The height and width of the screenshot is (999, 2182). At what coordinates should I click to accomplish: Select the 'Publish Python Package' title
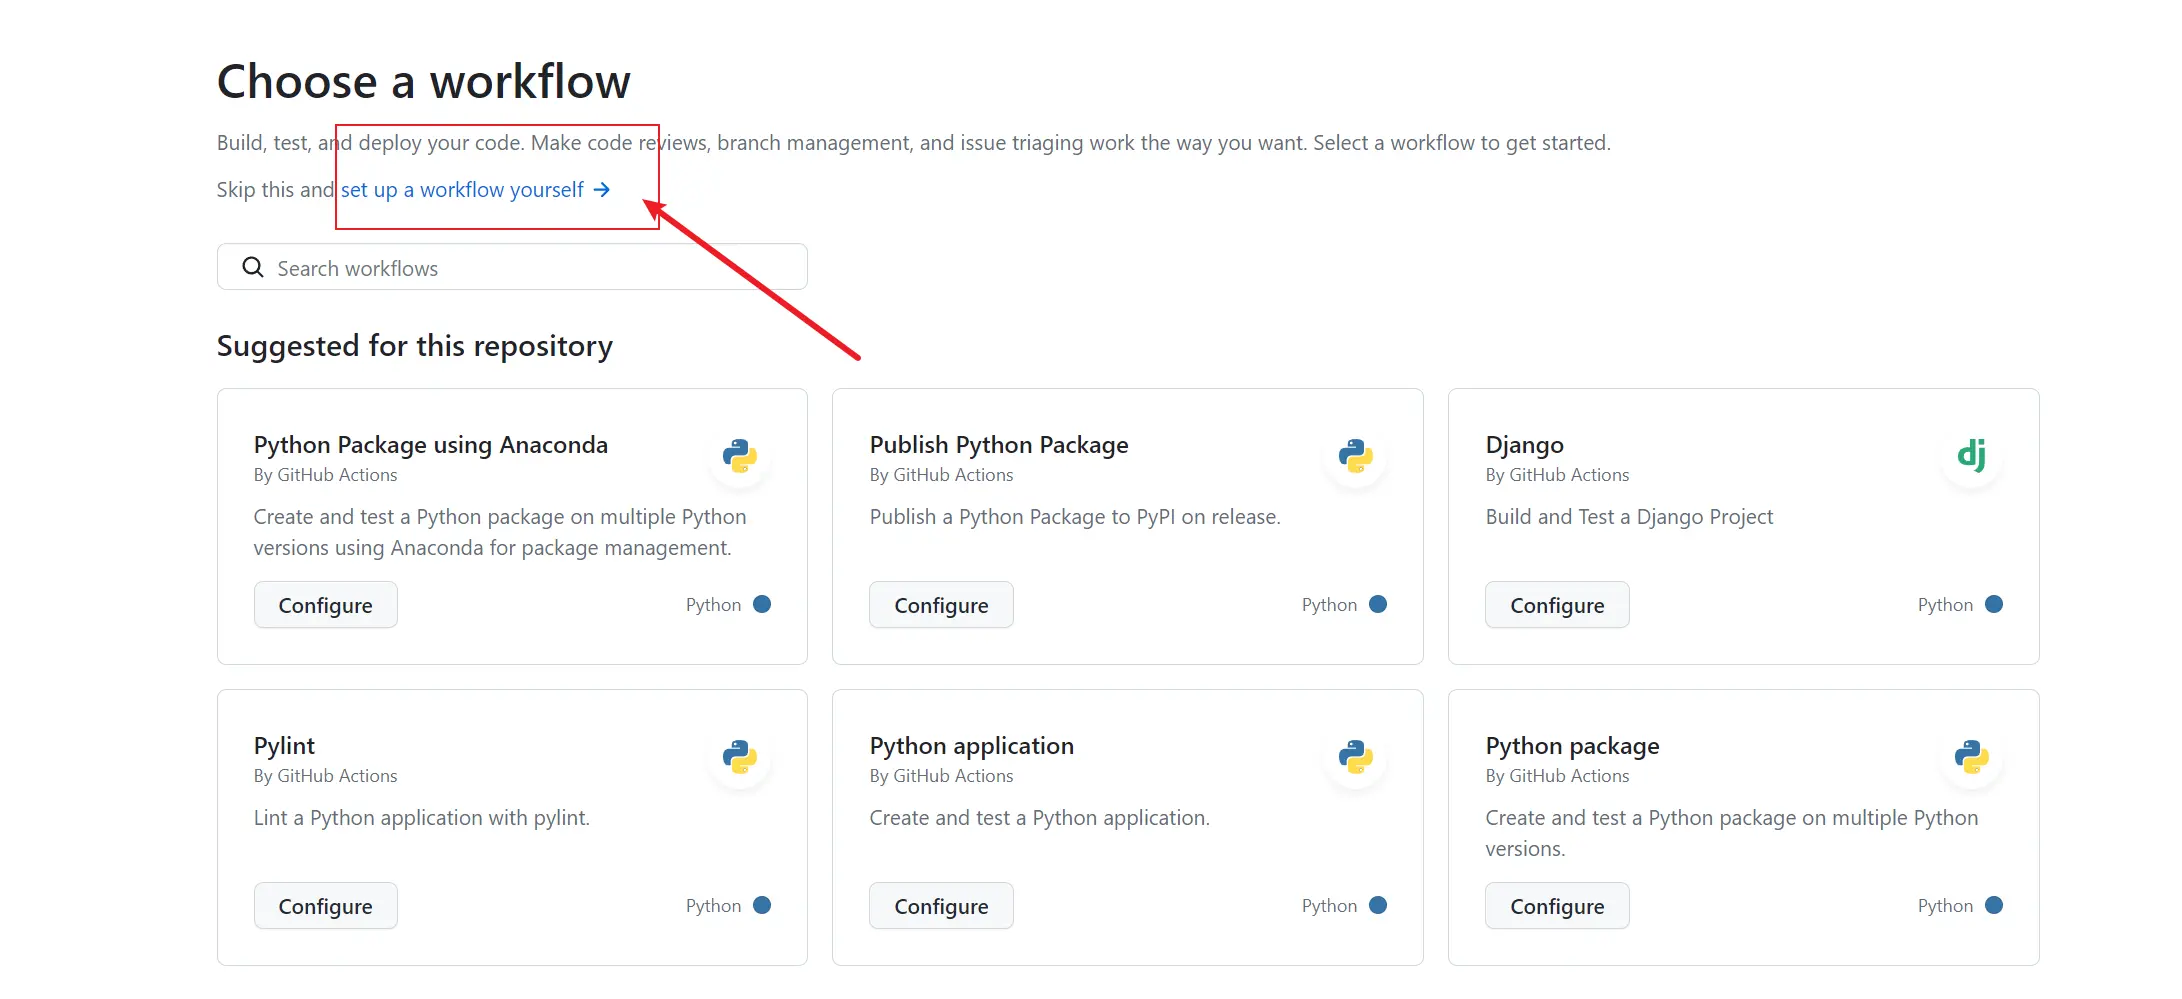point(999,445)
